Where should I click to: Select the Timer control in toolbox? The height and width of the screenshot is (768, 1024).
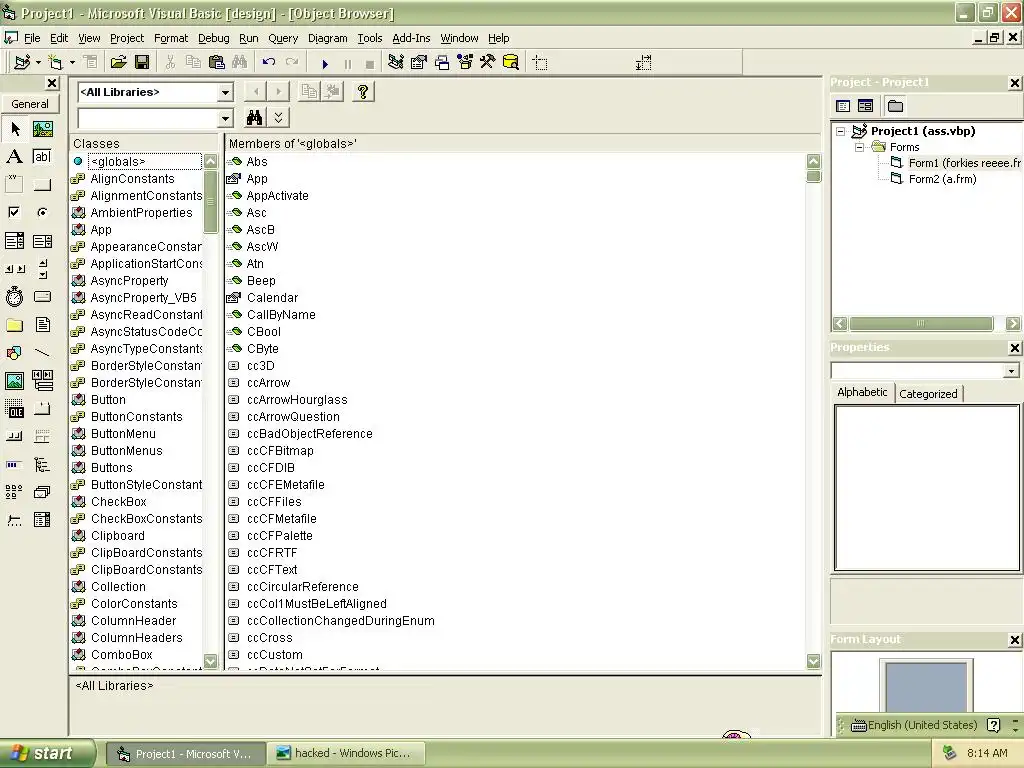click(14, 297)
